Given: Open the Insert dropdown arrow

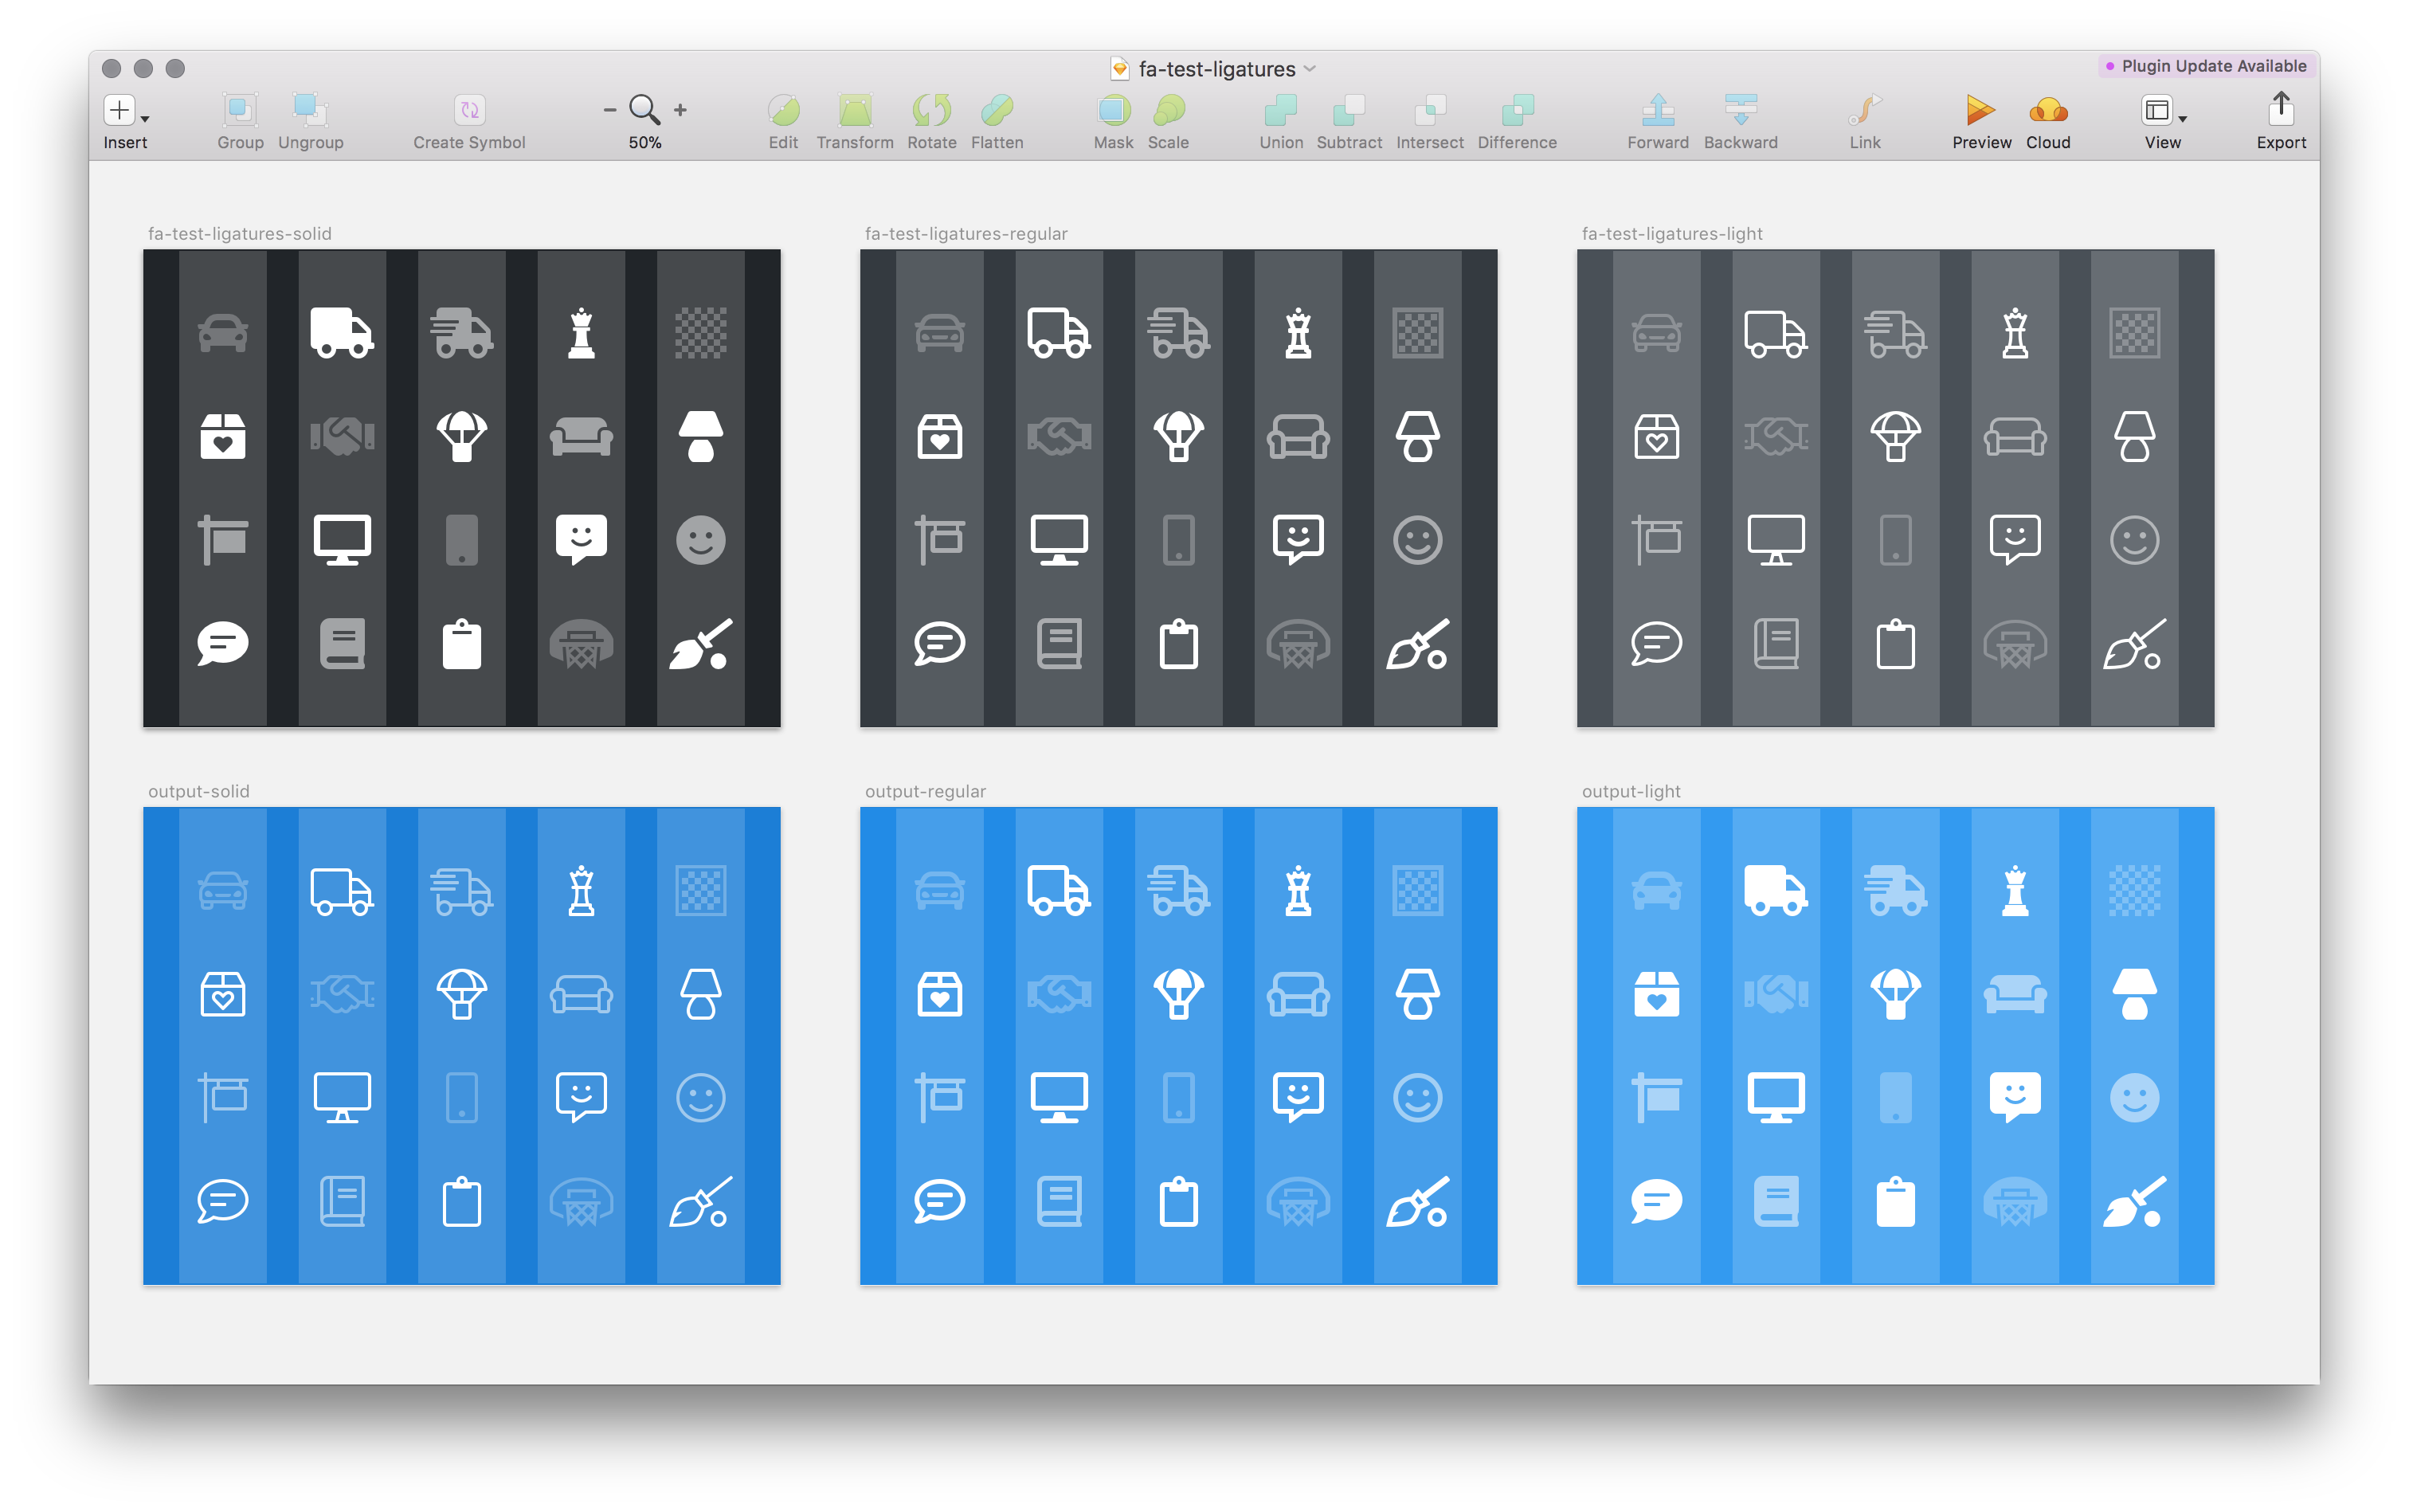Looking at the screenshot, I should click(145, 119).
